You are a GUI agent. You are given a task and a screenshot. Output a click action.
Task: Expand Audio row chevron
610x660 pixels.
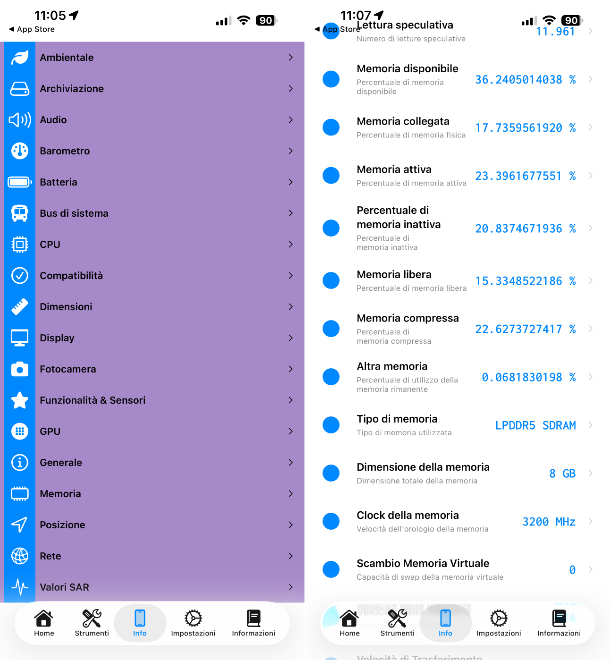(x=290, y=120)
